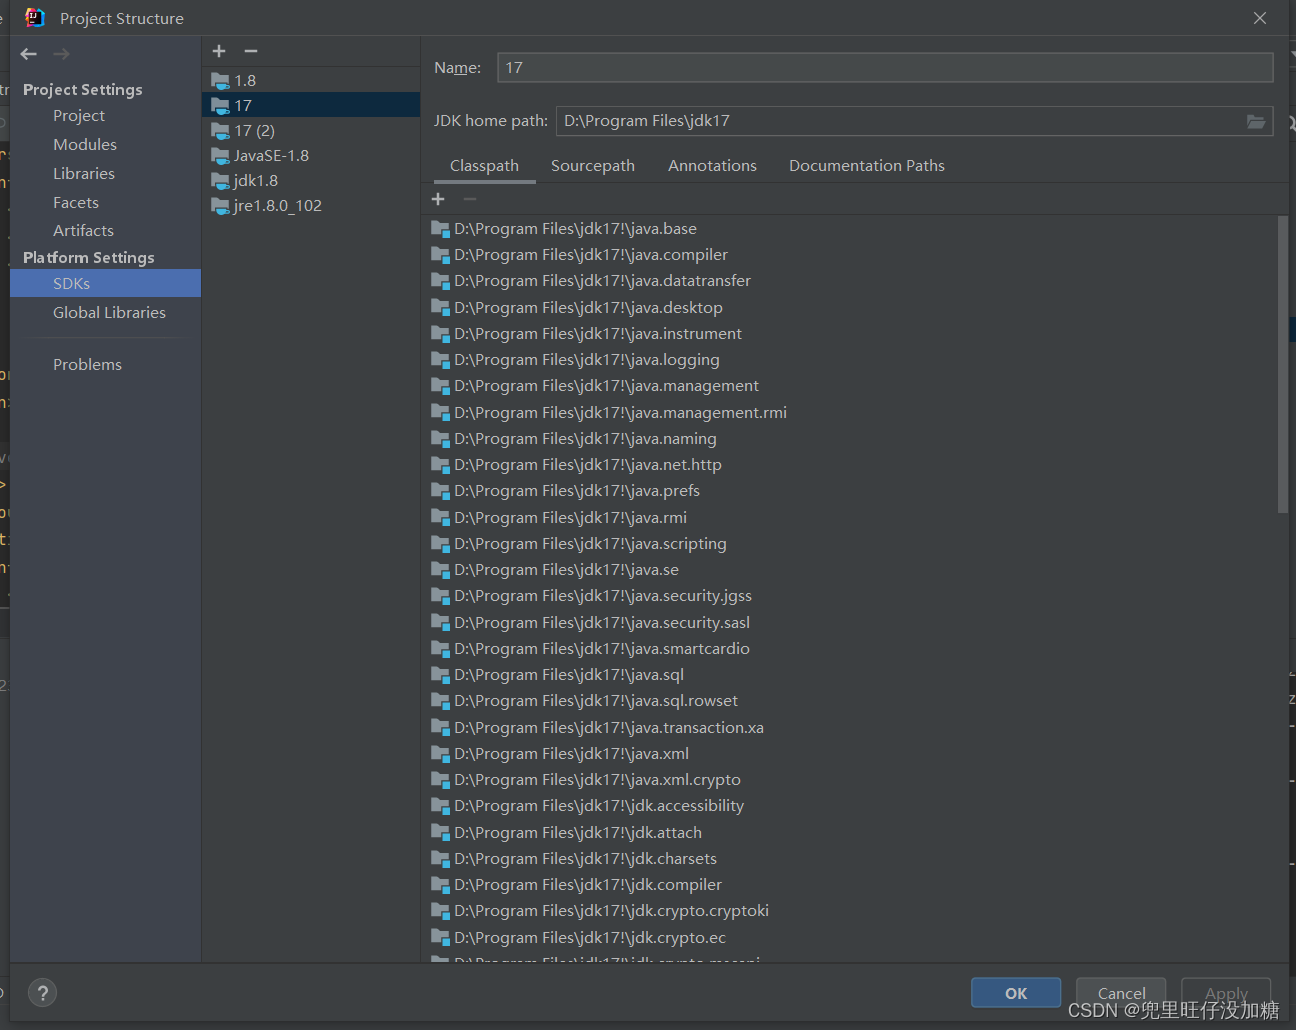Click the SDK Name input field
The image size is (1296, 1030).
point(884,68)
